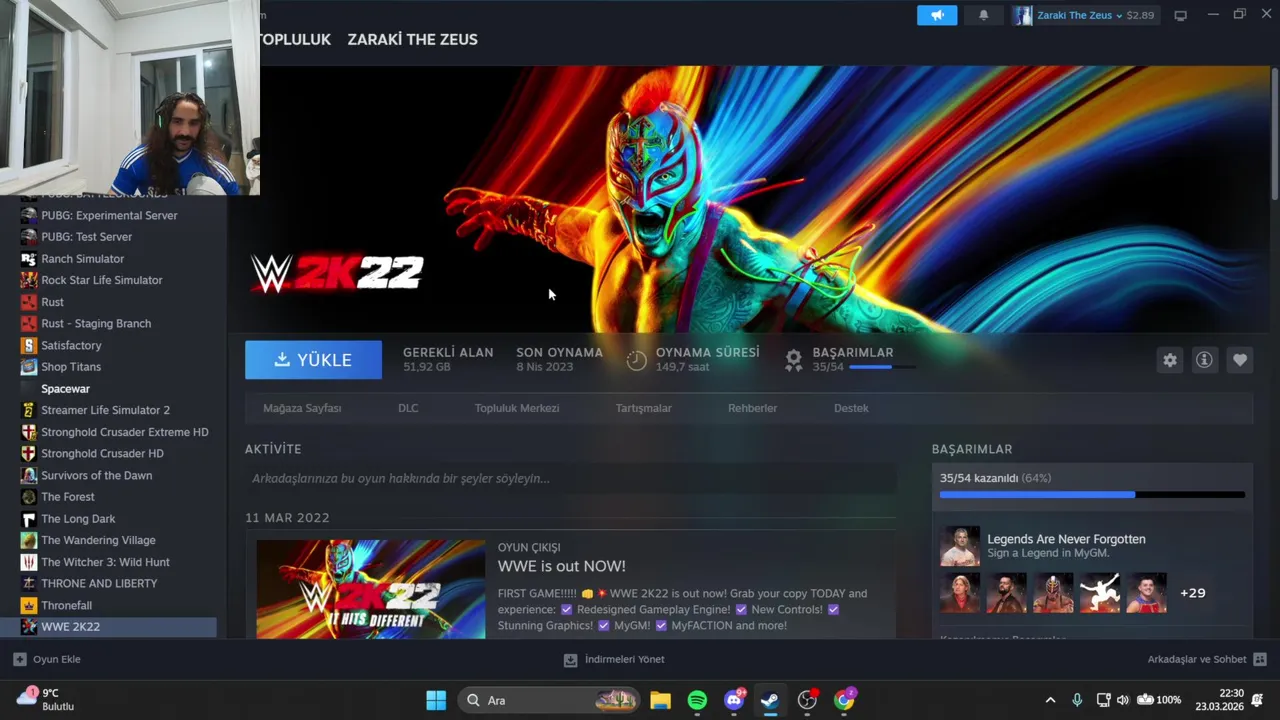Click the play time clock icon
The image size is (1280, 720).
coord(636,360)
